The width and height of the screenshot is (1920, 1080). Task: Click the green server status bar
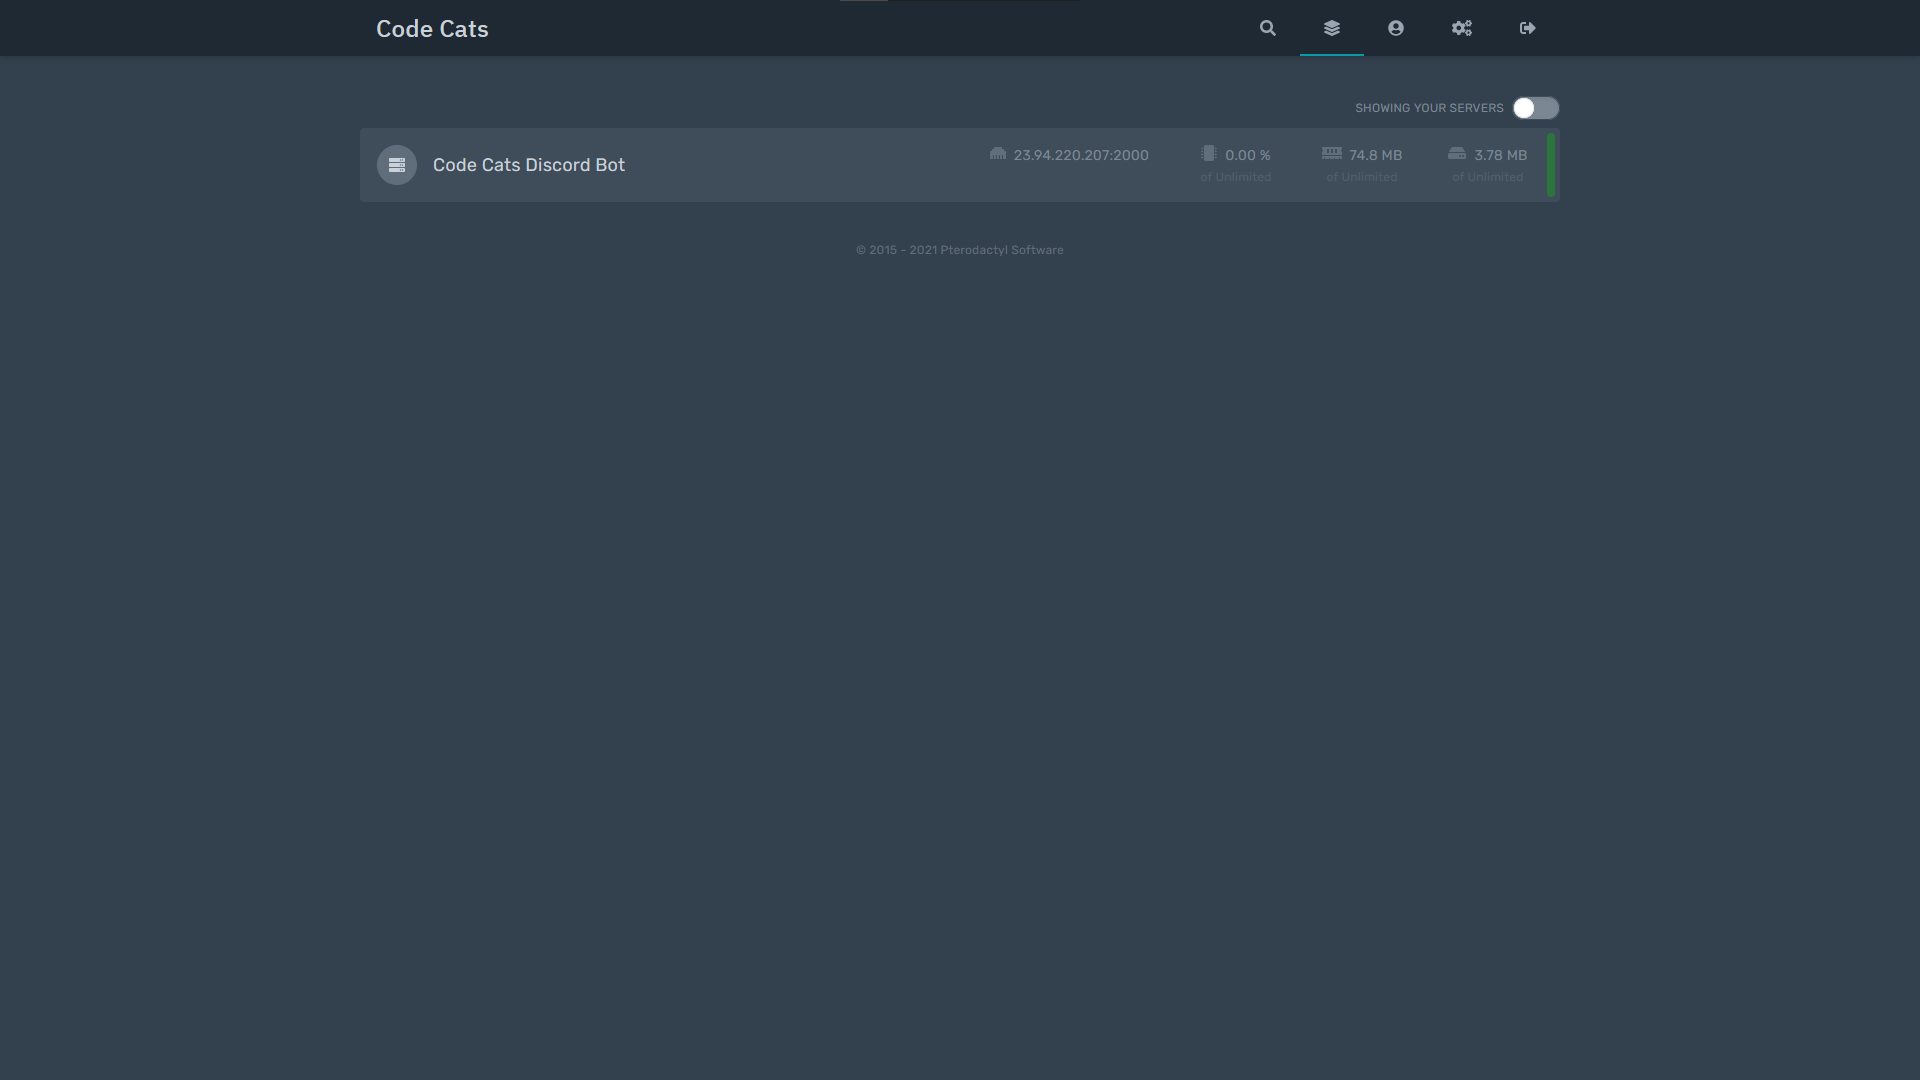pyautogui.click(x=1551, y=165)
